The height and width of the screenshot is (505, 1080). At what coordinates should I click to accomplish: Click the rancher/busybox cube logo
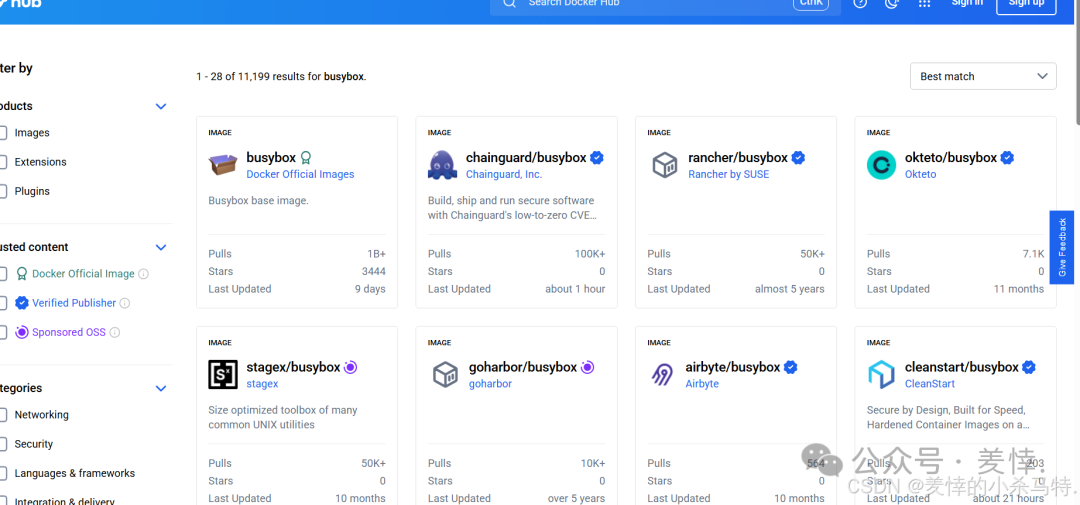coord(665,165)
